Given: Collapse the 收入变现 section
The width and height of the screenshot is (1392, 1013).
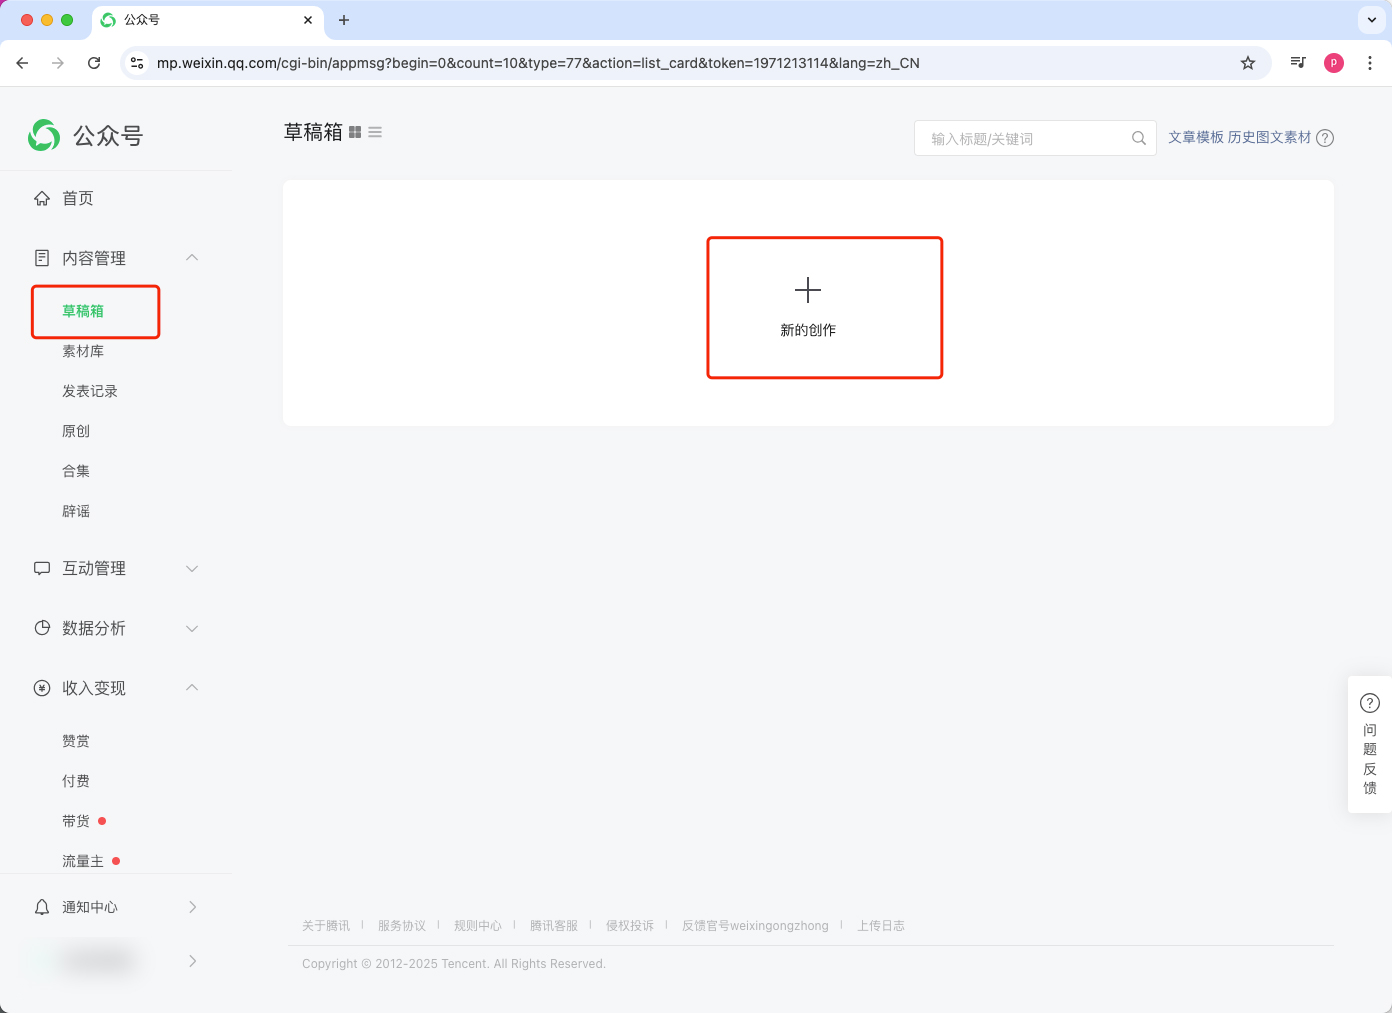Looking at the screenshot, I should [x=192, y=688].
